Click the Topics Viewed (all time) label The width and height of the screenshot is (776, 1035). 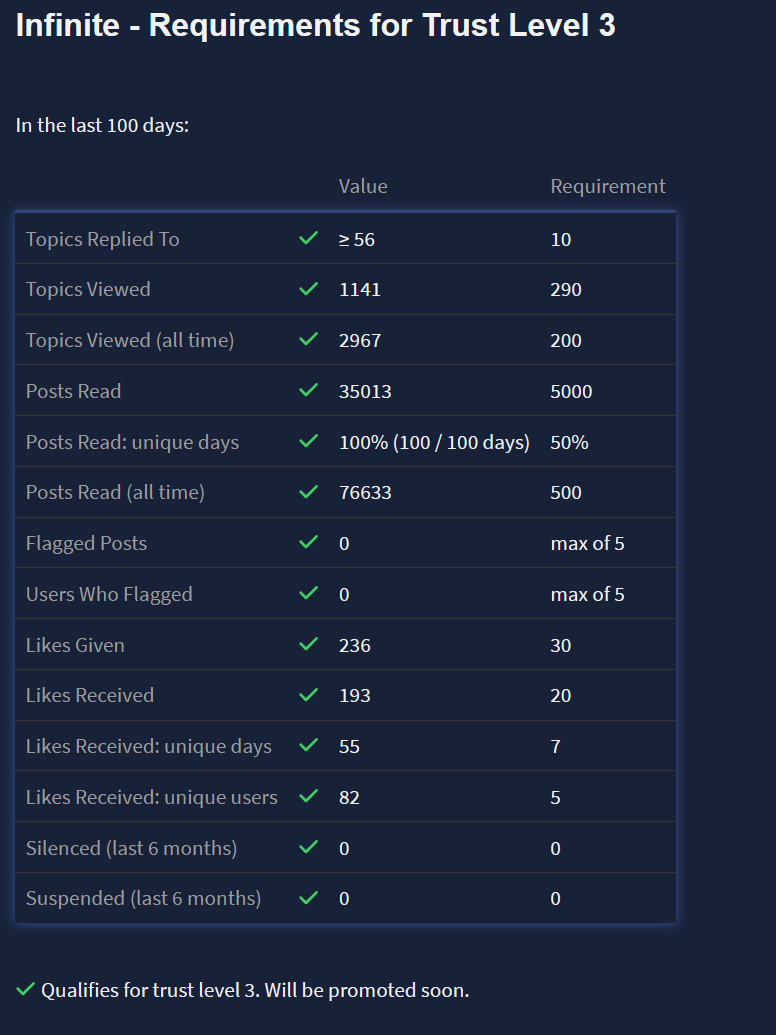pos(130,340)
